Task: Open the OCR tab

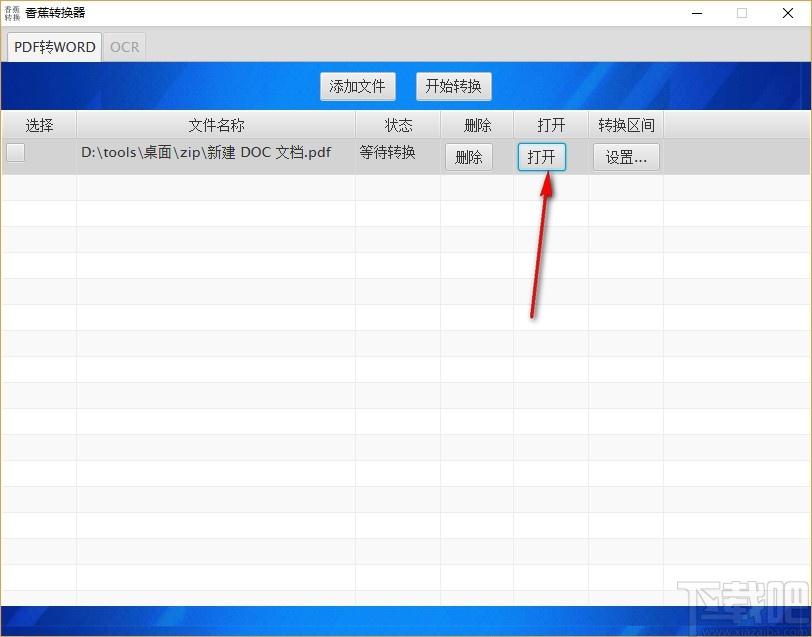Action: click(x=124, y=47)
